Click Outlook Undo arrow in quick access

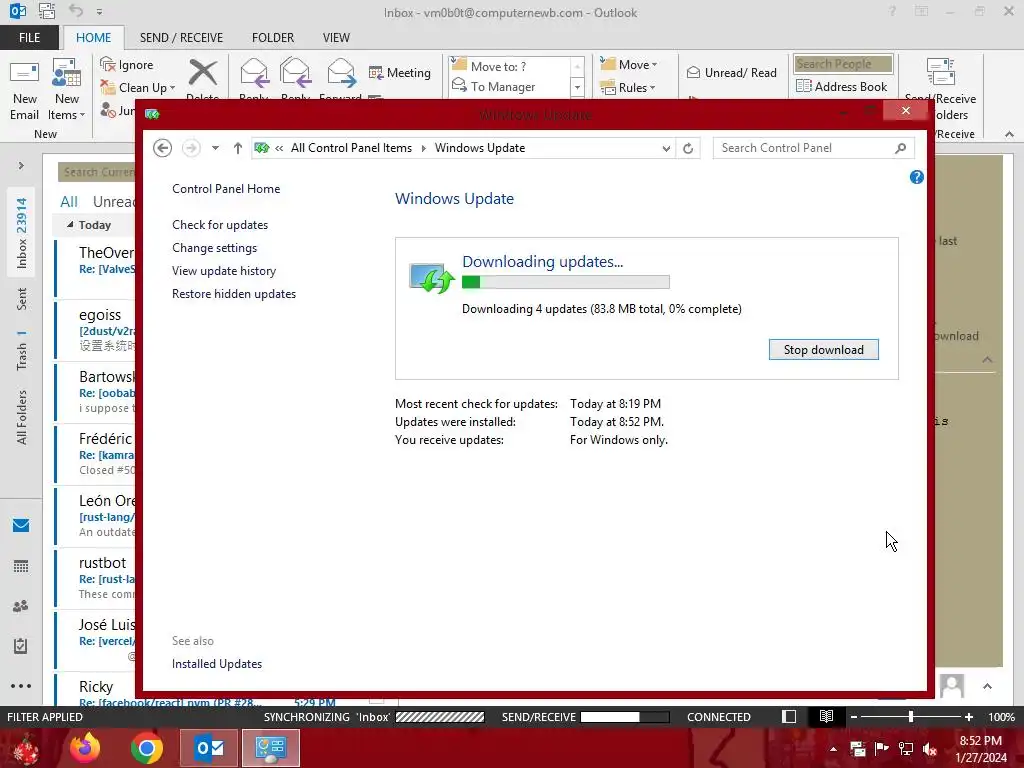click(x=76, y=11)
